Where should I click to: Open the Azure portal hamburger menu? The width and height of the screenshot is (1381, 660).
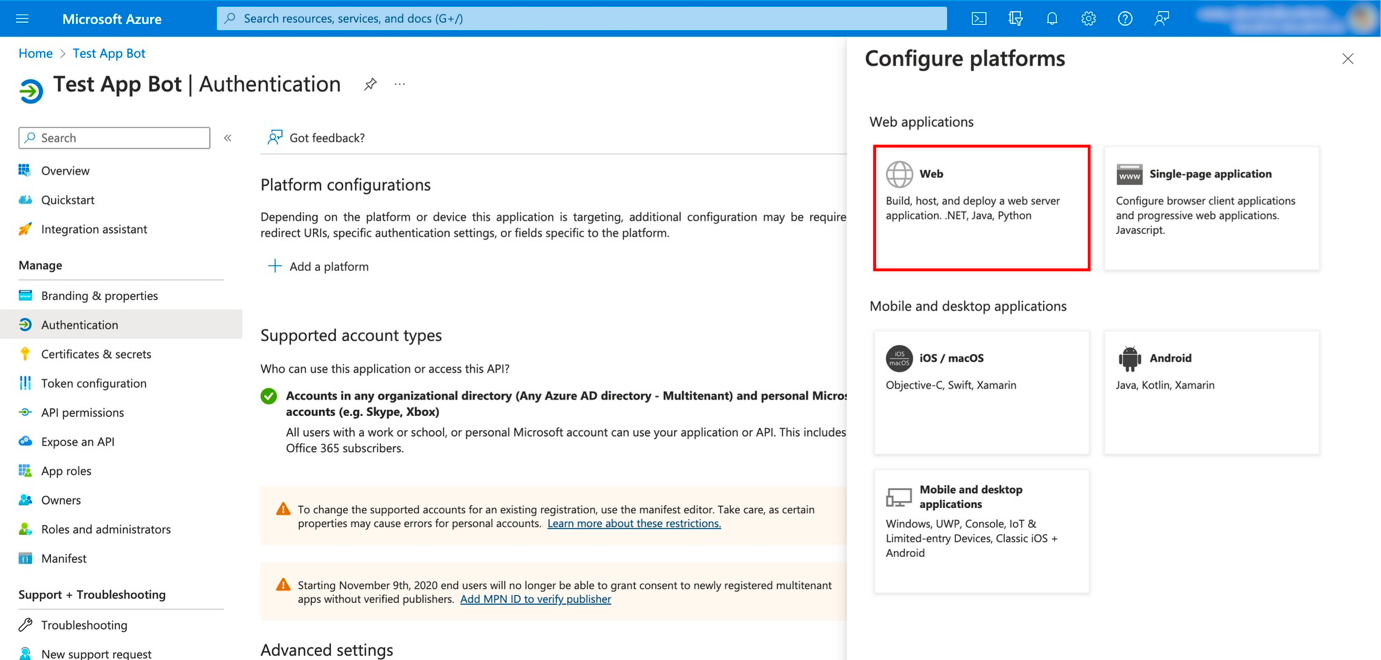pos(22,18)
